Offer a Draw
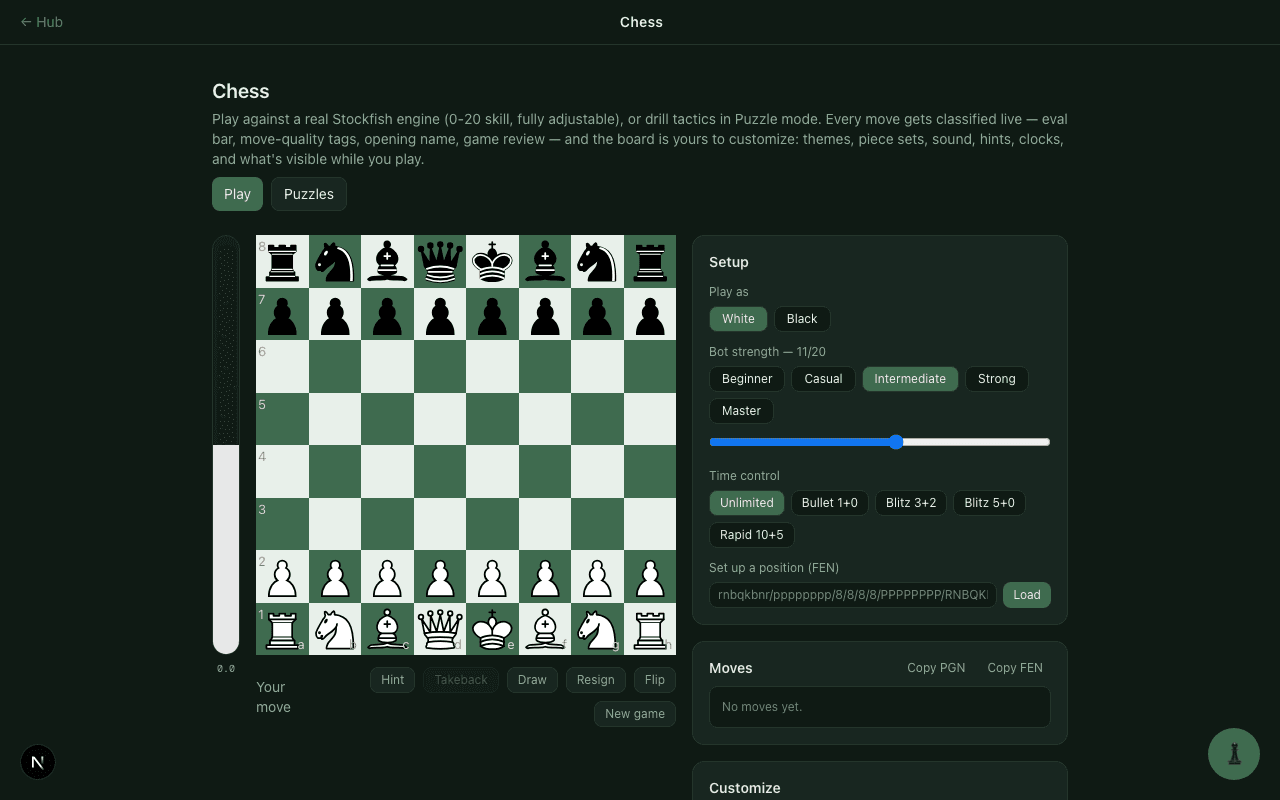 (x=532, y=680)
